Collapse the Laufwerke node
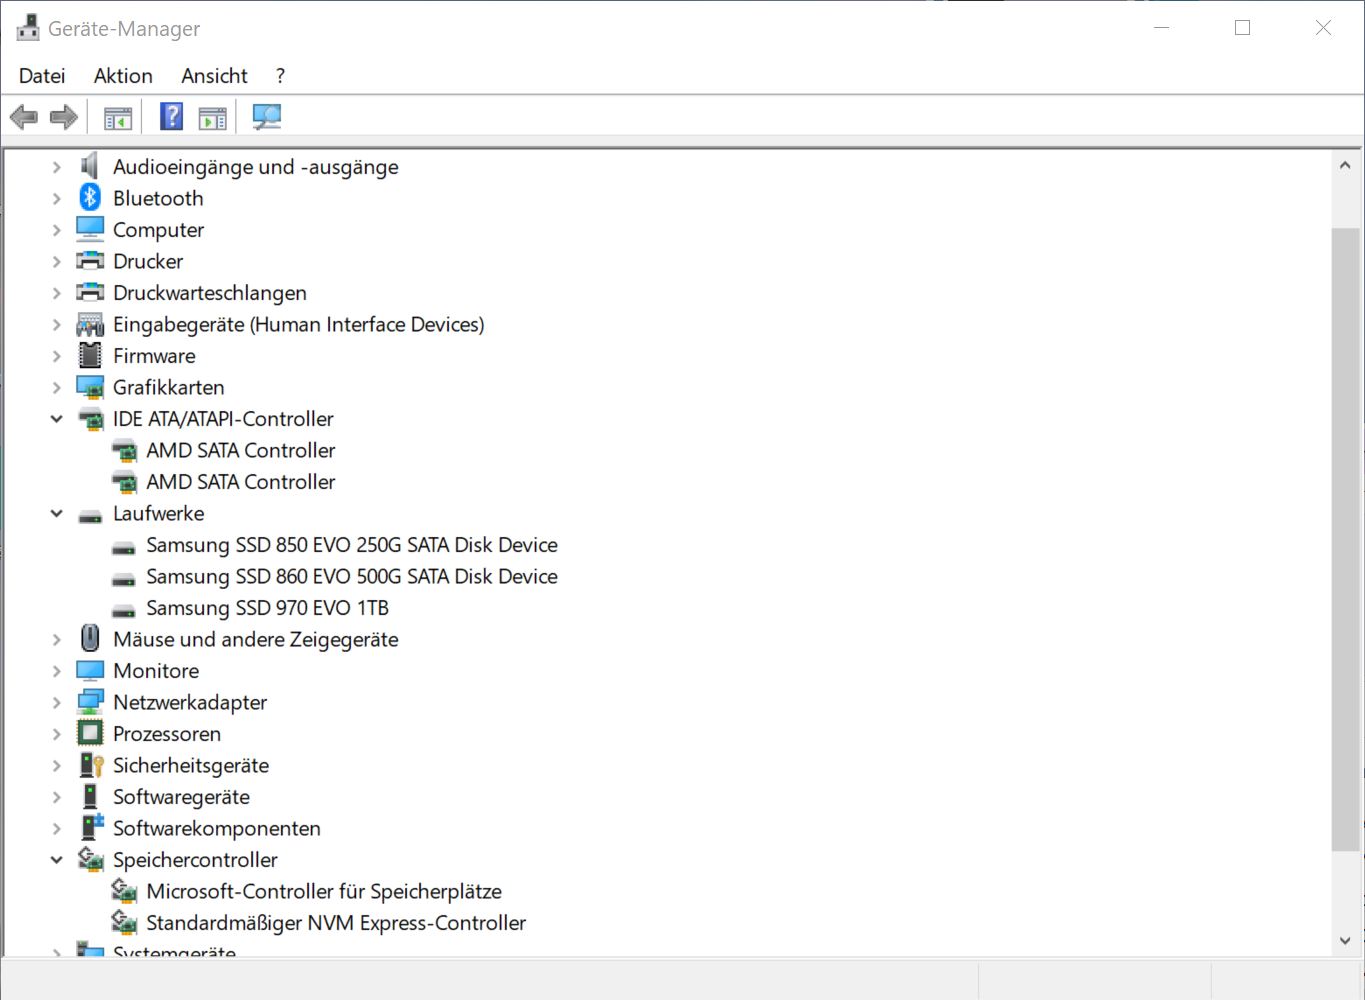The width and height of the screenshot is (1365, 1000). pos(57,513)
